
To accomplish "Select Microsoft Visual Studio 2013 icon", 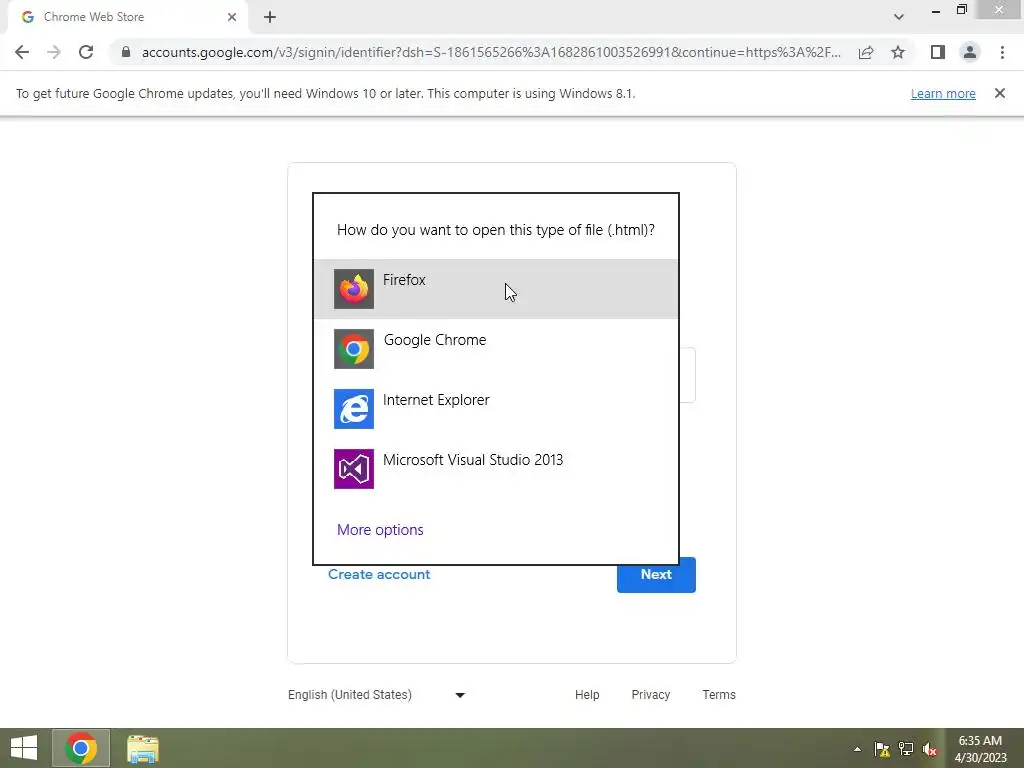I will pos(354,469).
